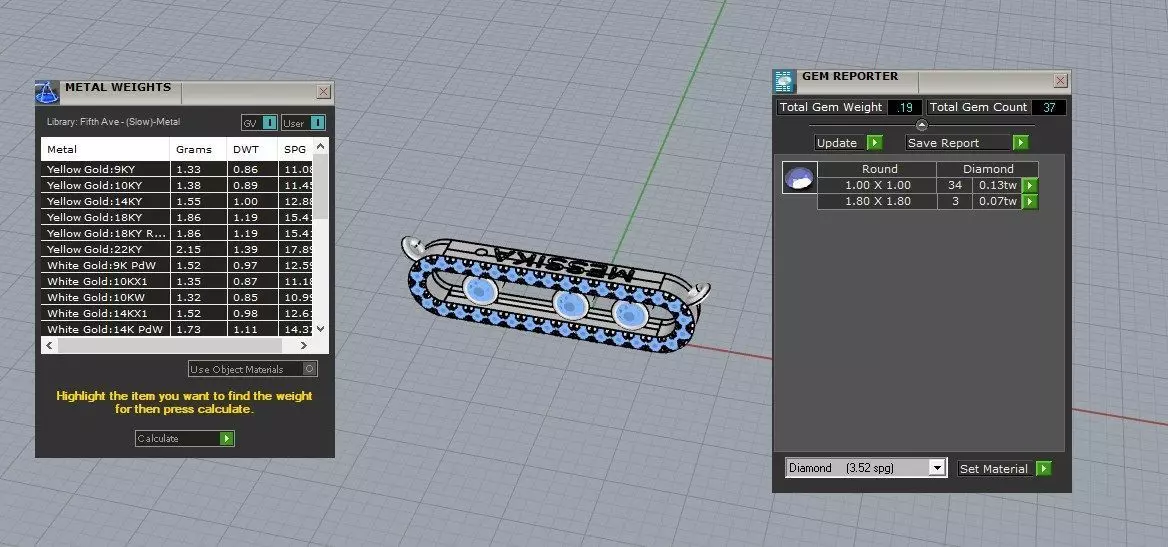The height and width of the screenshot is (547, 1168).
Task: Select the Yellow Gold:18KY row
Action: pyautogui.click(x=177, y=218)
